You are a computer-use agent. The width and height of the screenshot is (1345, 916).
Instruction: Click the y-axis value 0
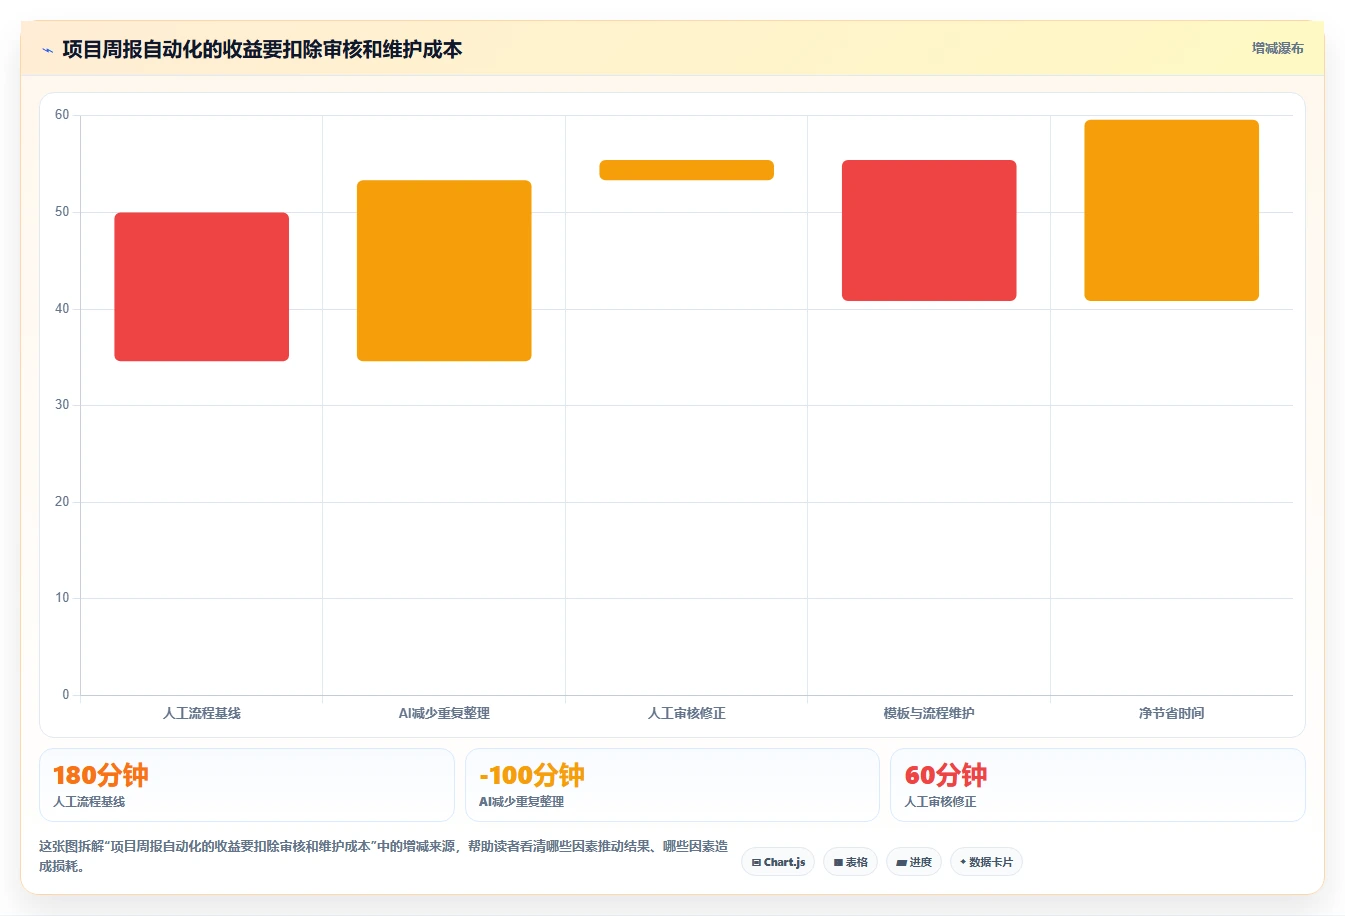(x=66, y=695)
